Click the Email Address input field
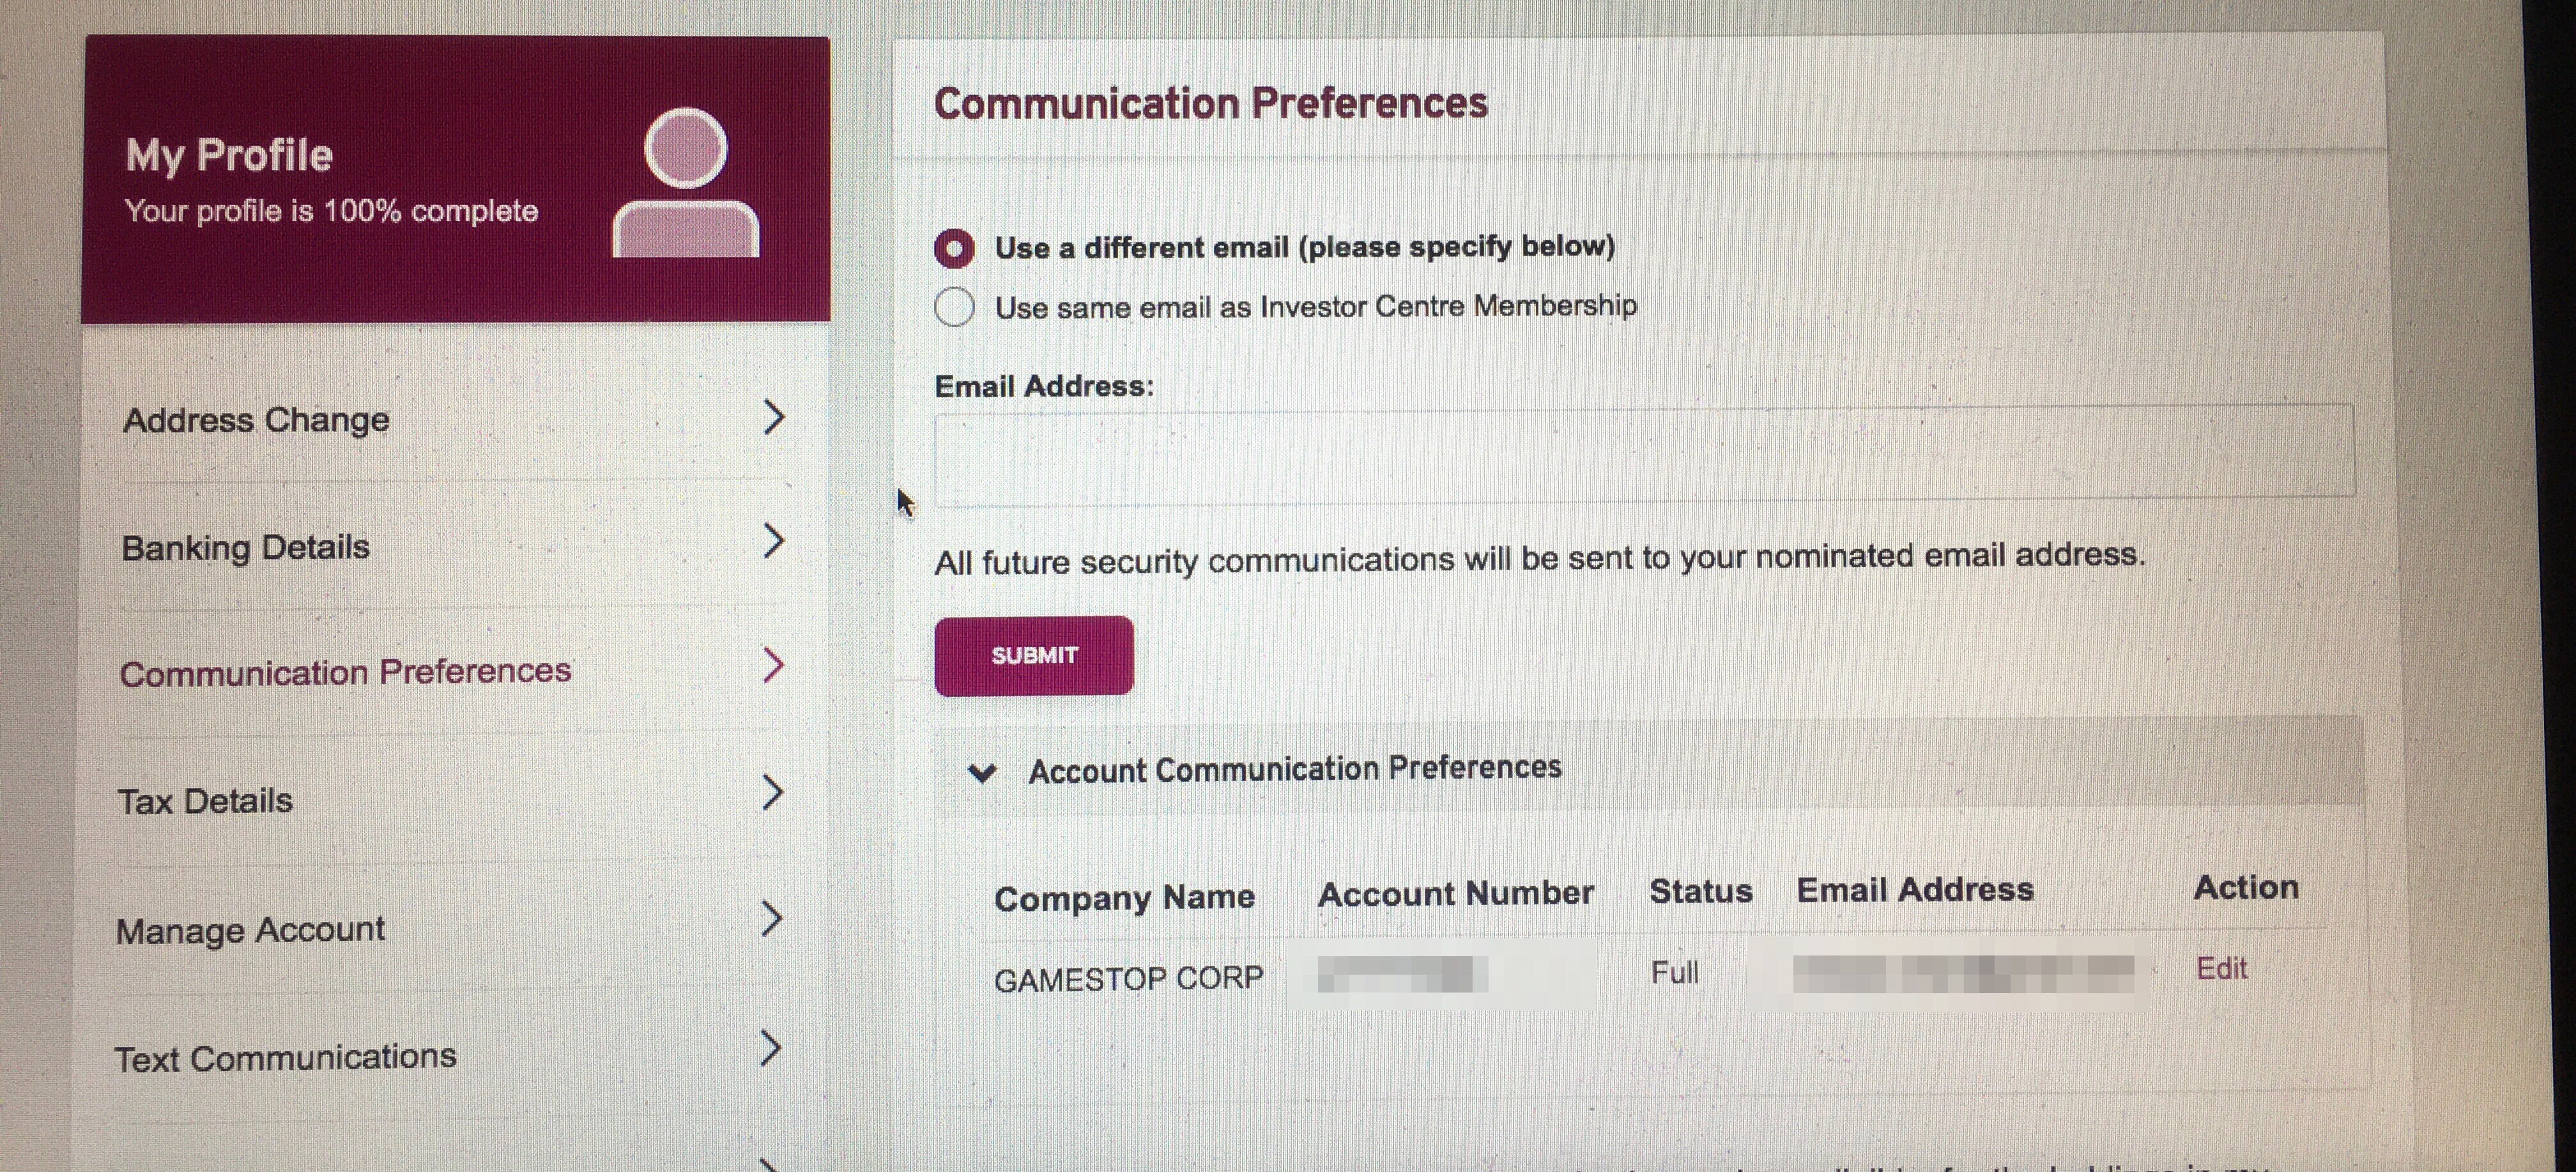The height and width of the screenshot is (1172, 2576). click(x=1645, y=451)
